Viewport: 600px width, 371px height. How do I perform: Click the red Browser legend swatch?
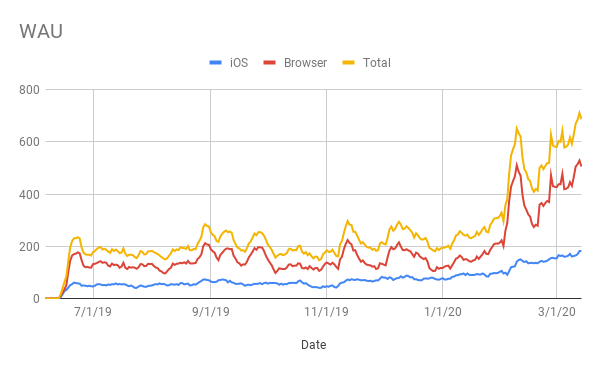270,63
